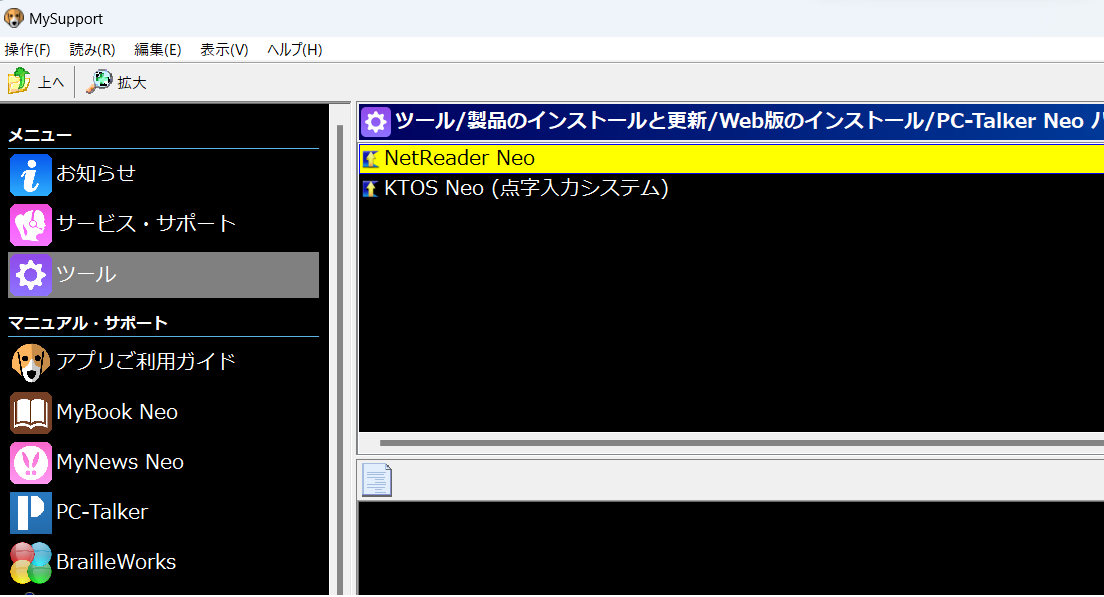Image resolution: width=1104 pixels, height=597 pixels.
Task: Select the BrailleWorks colored-circles icon
Action: tap(30, 562)
